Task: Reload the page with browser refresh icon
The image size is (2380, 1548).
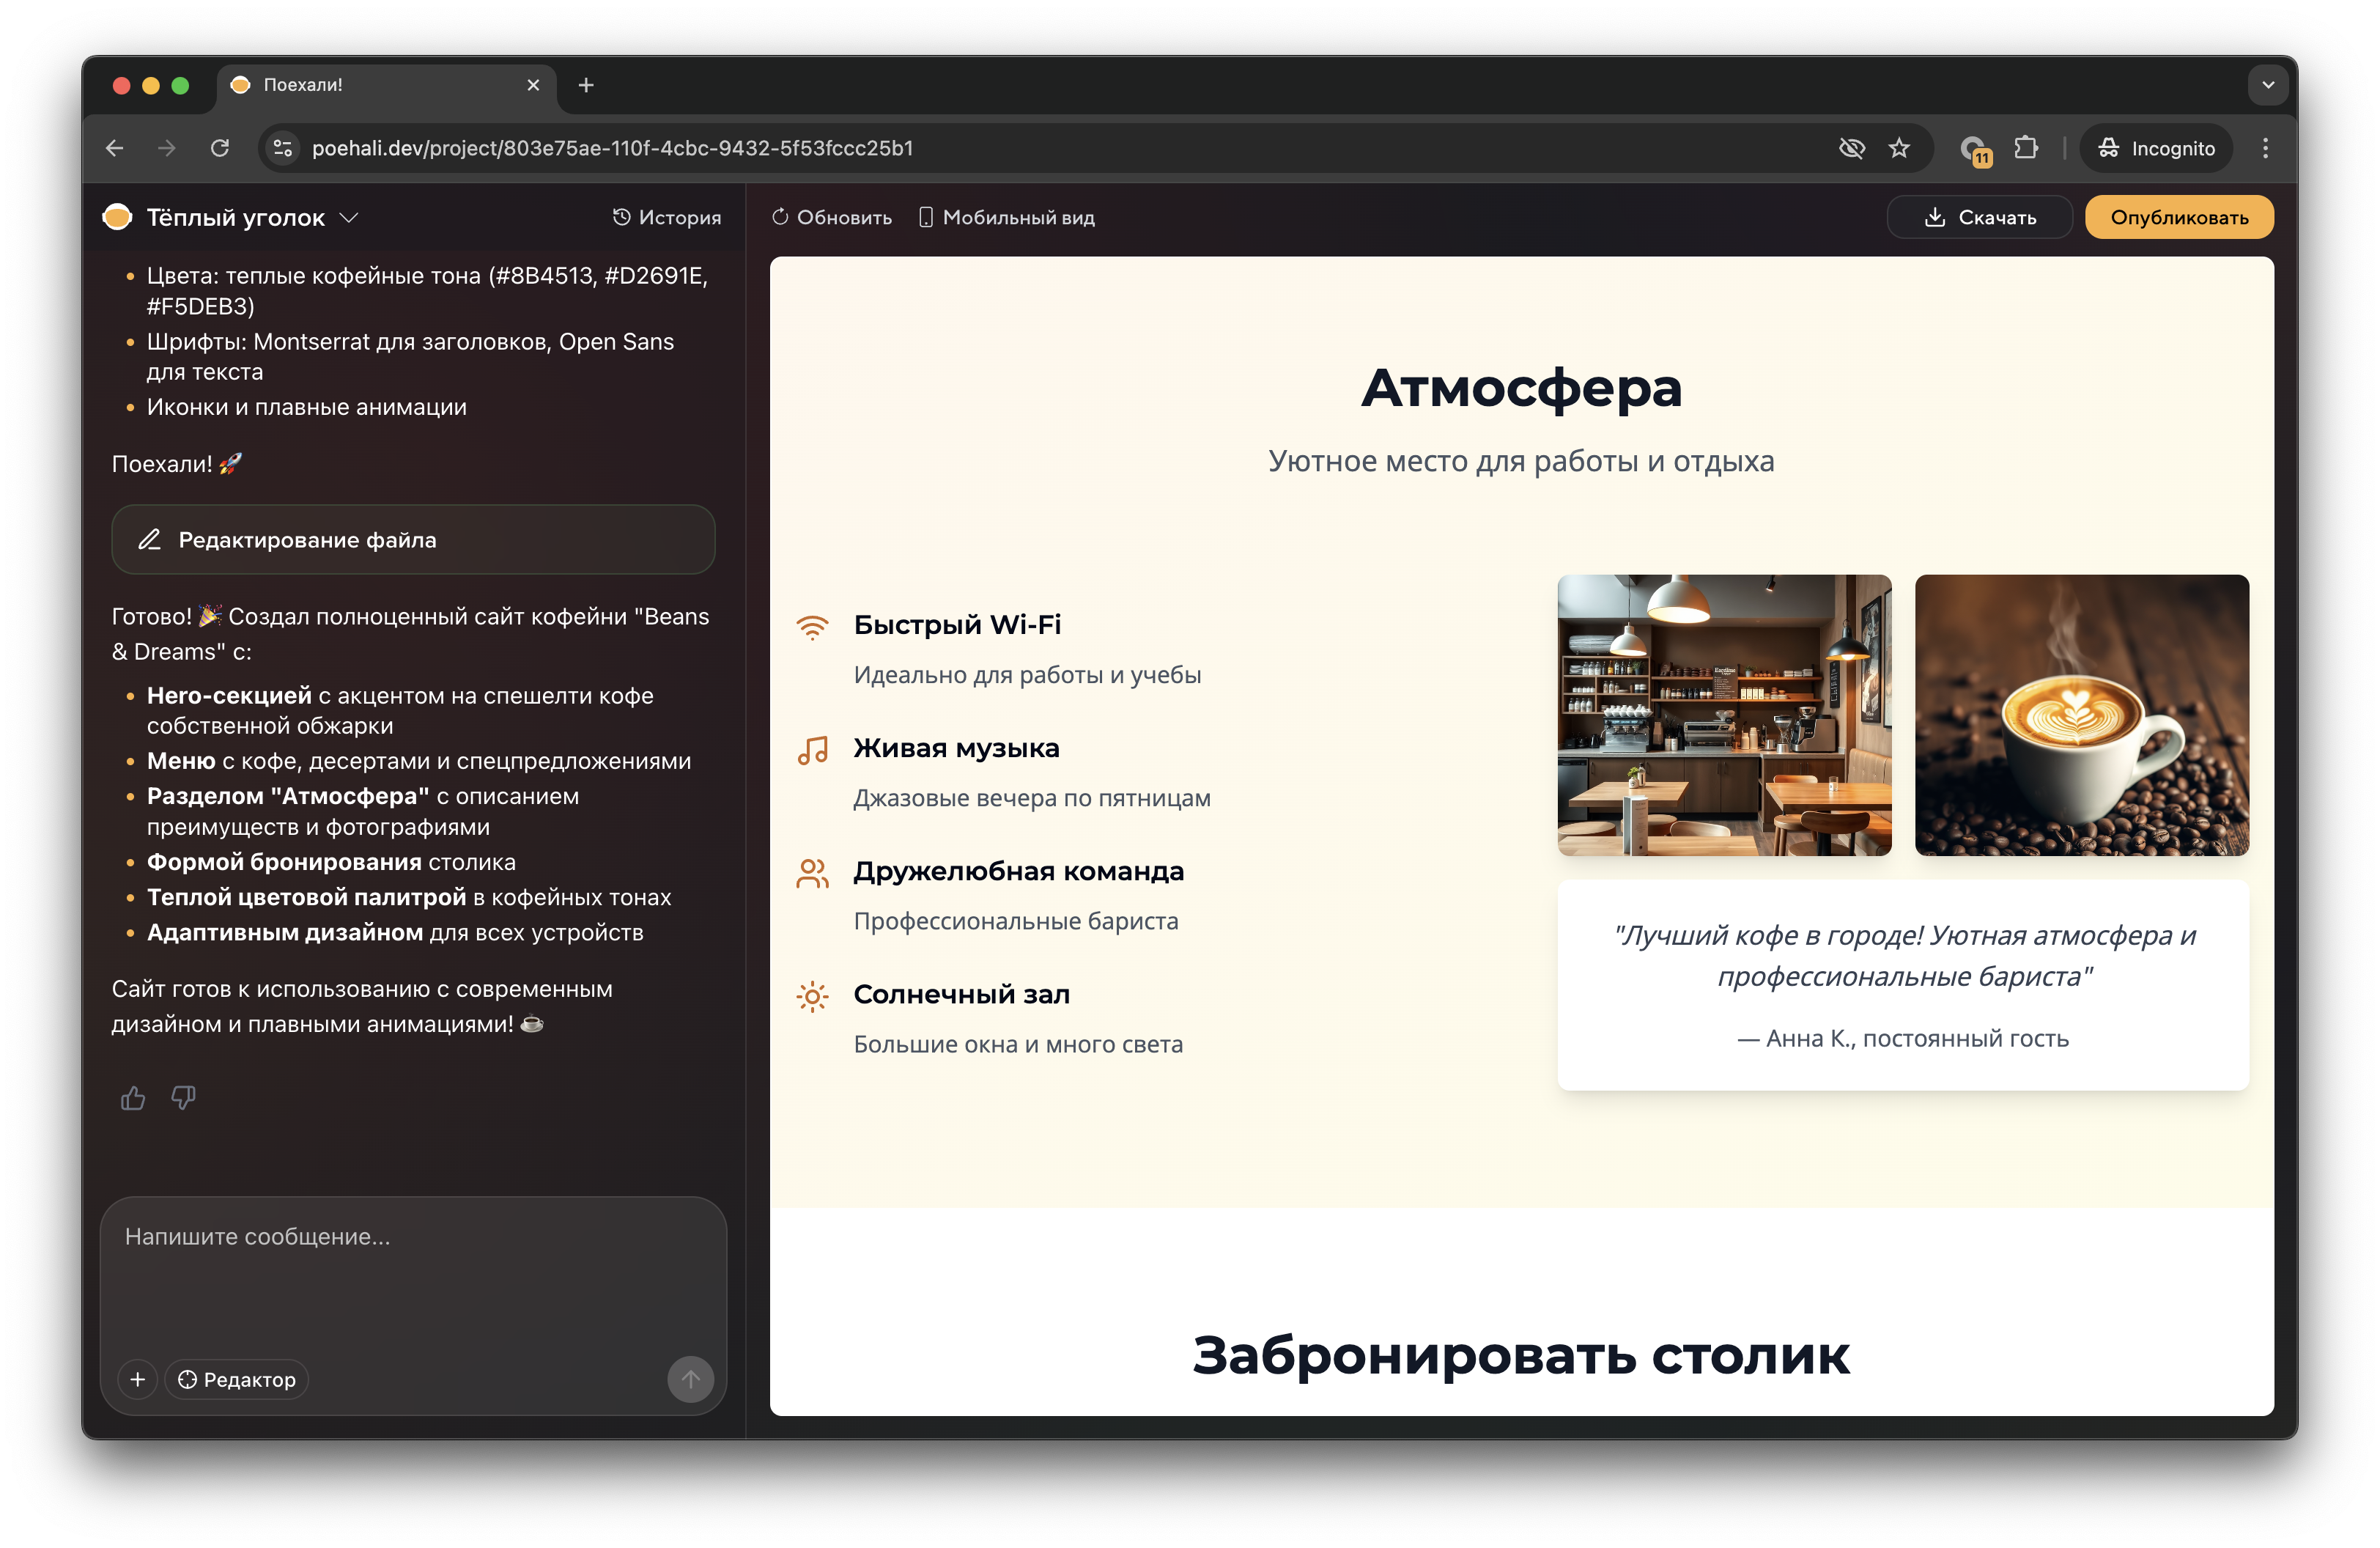Action: point(220,148)
